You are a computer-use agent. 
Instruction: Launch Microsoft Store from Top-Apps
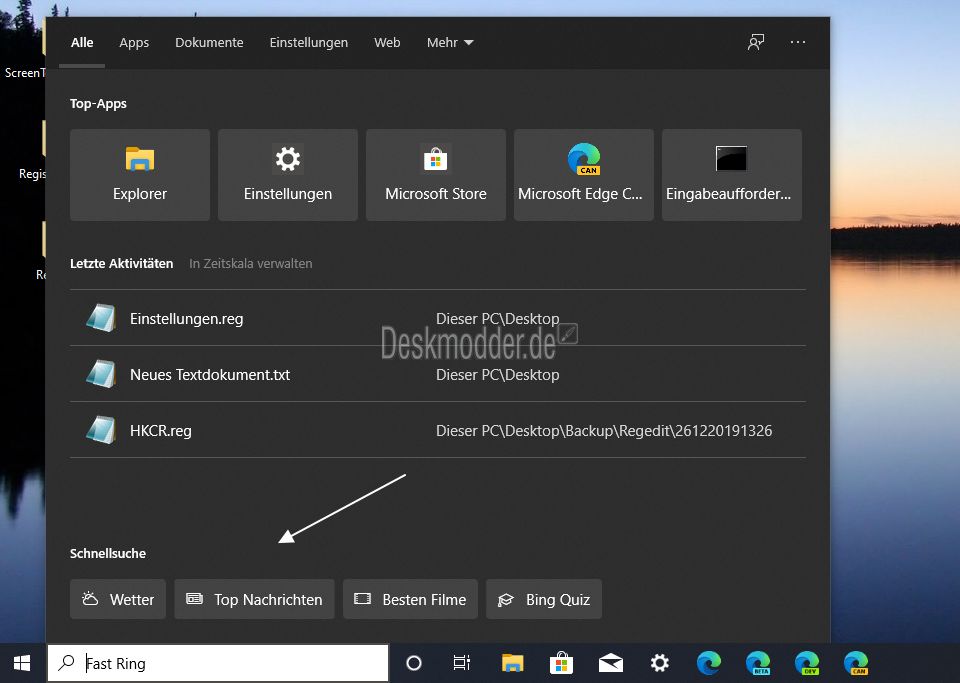coord(436,174)
